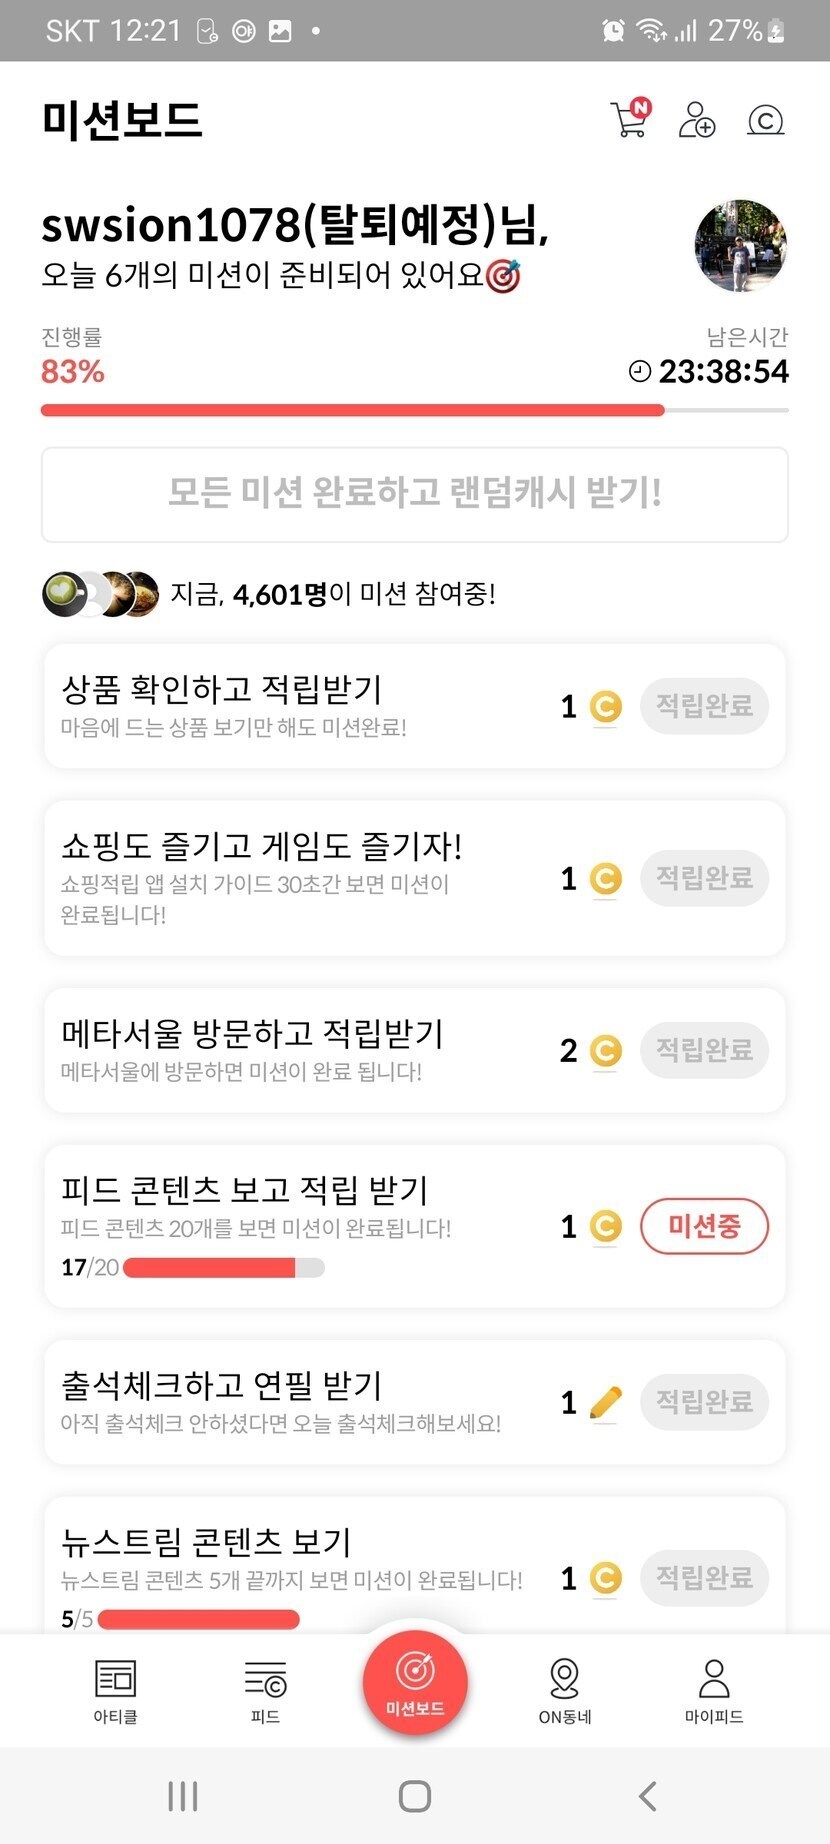The image size is (830, 1844).
Task: Open the 아티클 tab
Action: [x=115, y=1690]
